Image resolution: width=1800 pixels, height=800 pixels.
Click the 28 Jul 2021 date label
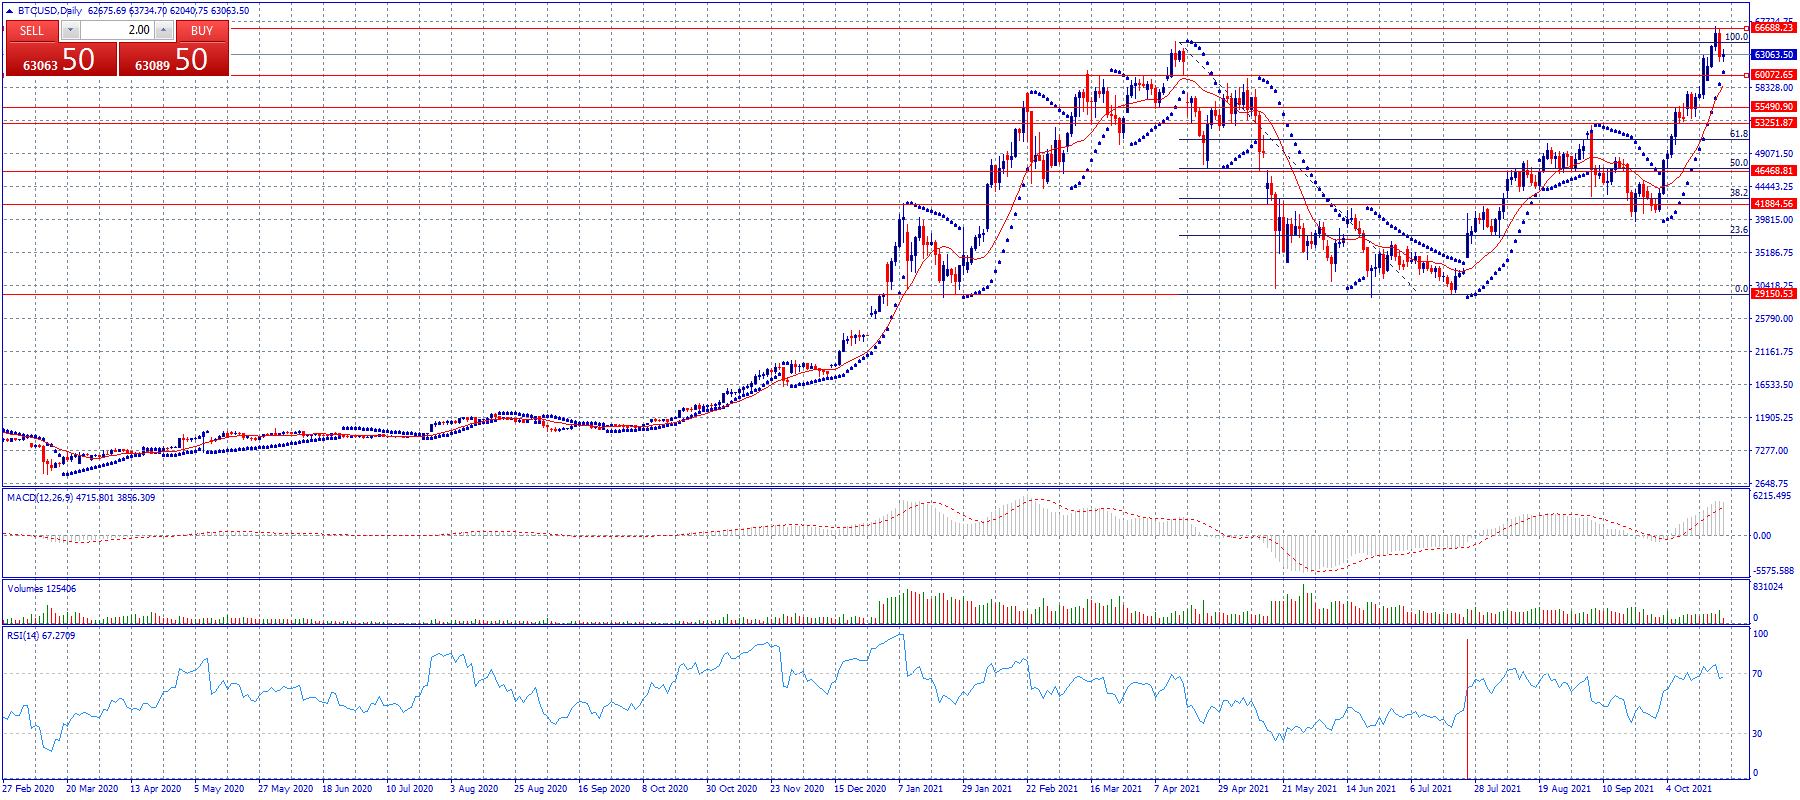pyautogui.click(x=1498, y=789)
